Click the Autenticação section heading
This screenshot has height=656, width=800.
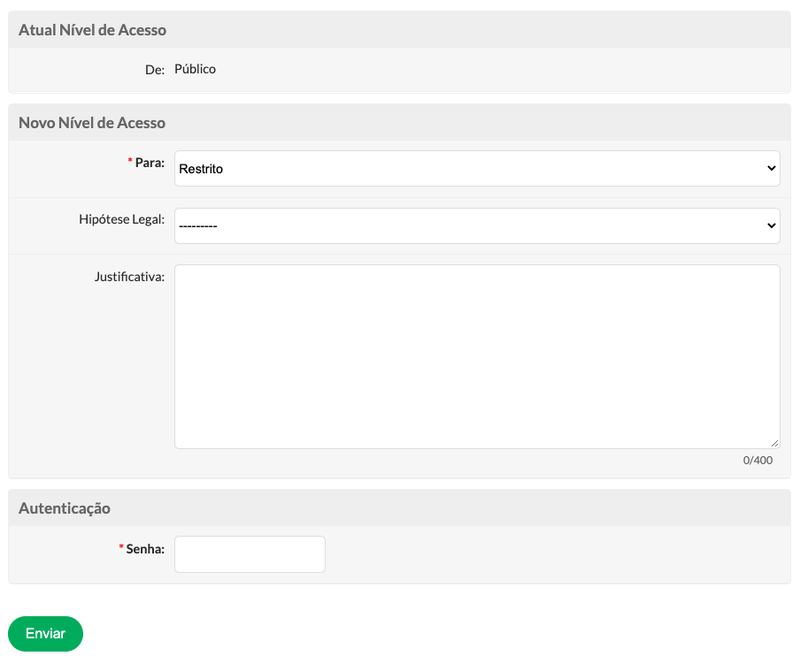click(64, 509)
